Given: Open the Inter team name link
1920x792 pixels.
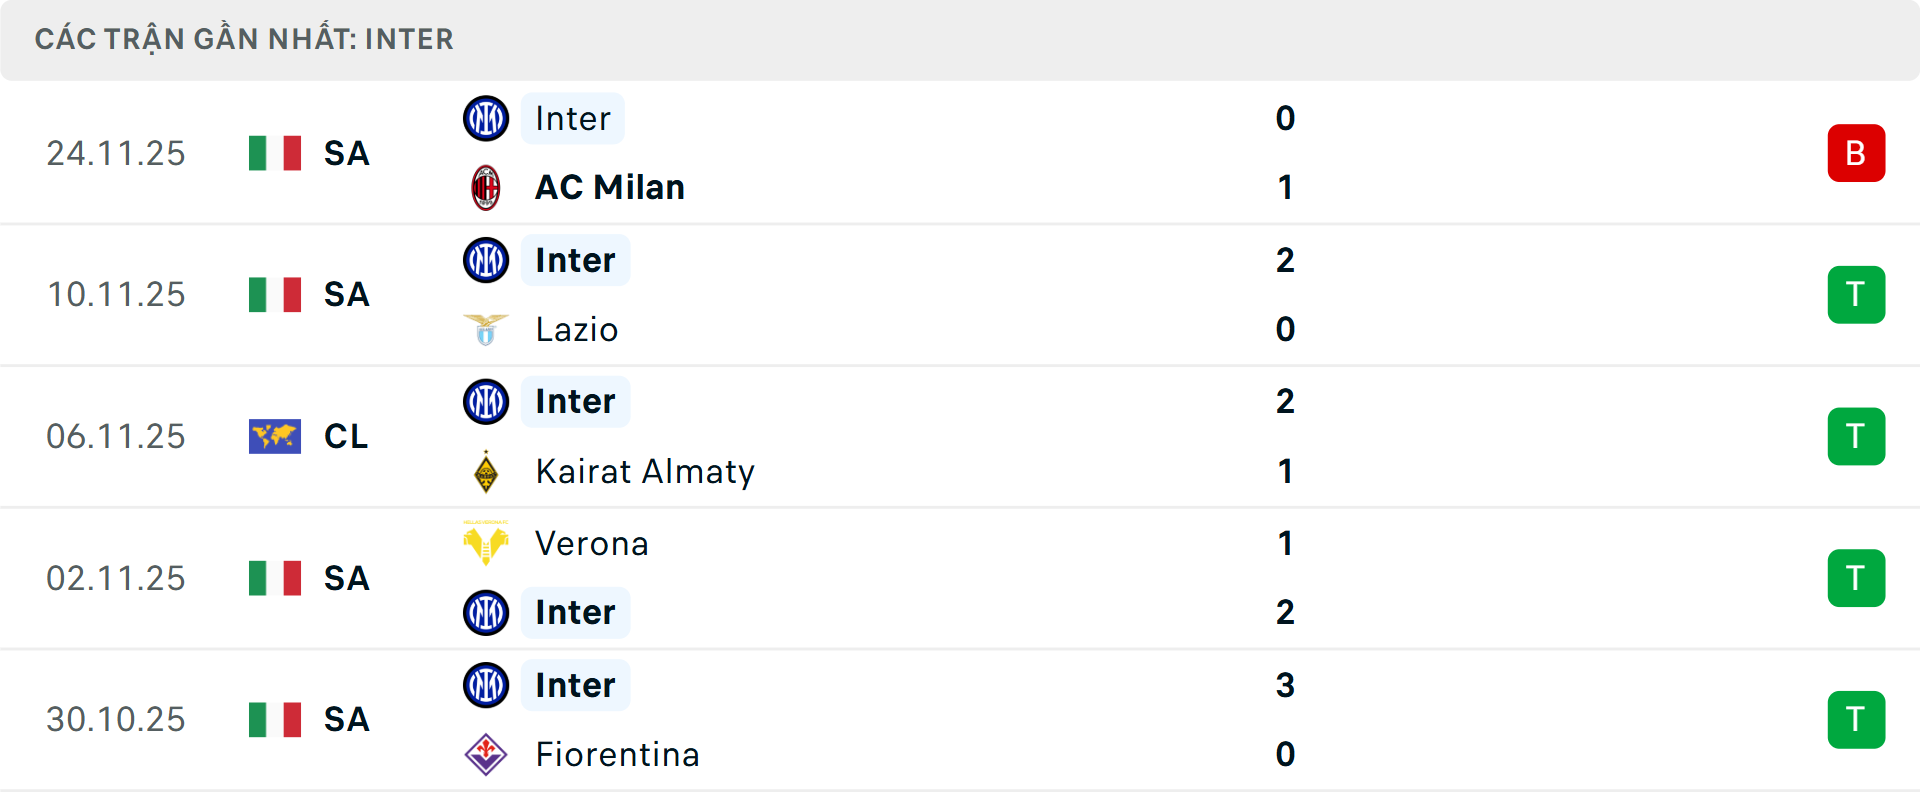Looking at the screenshot, I should click(x=571, y=118).
